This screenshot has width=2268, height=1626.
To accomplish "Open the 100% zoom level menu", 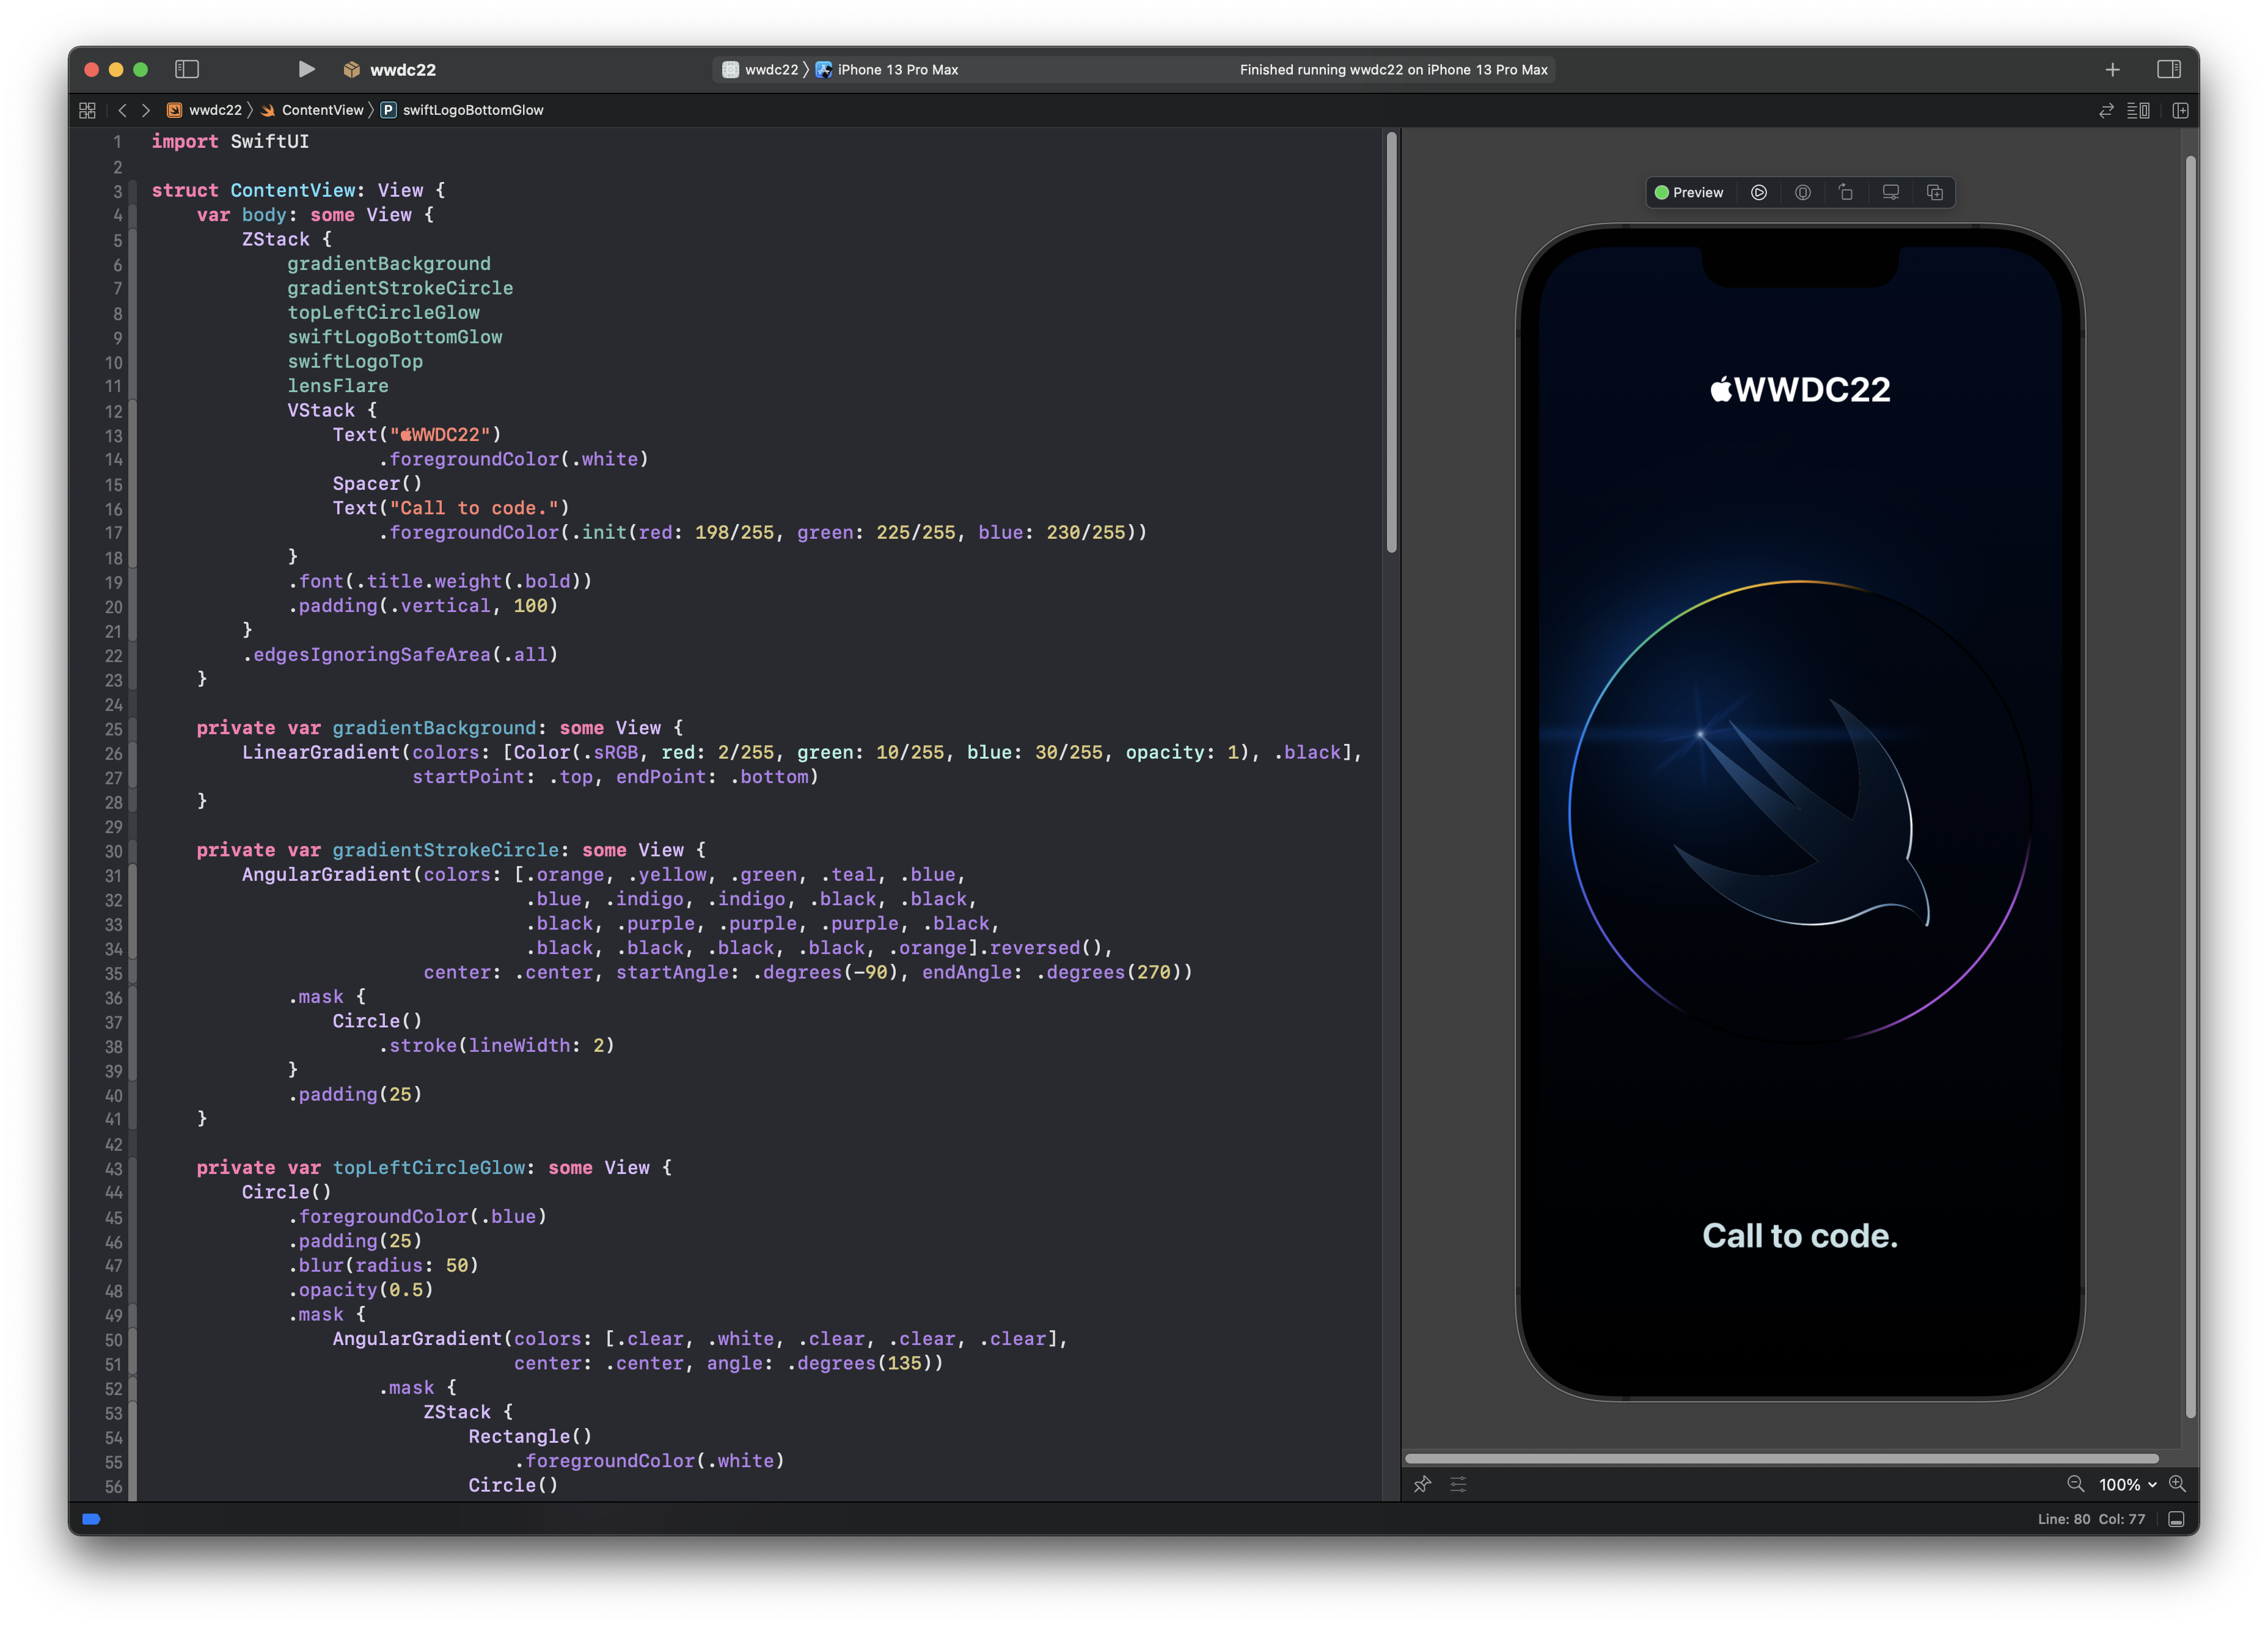I will point(2127,1485).
